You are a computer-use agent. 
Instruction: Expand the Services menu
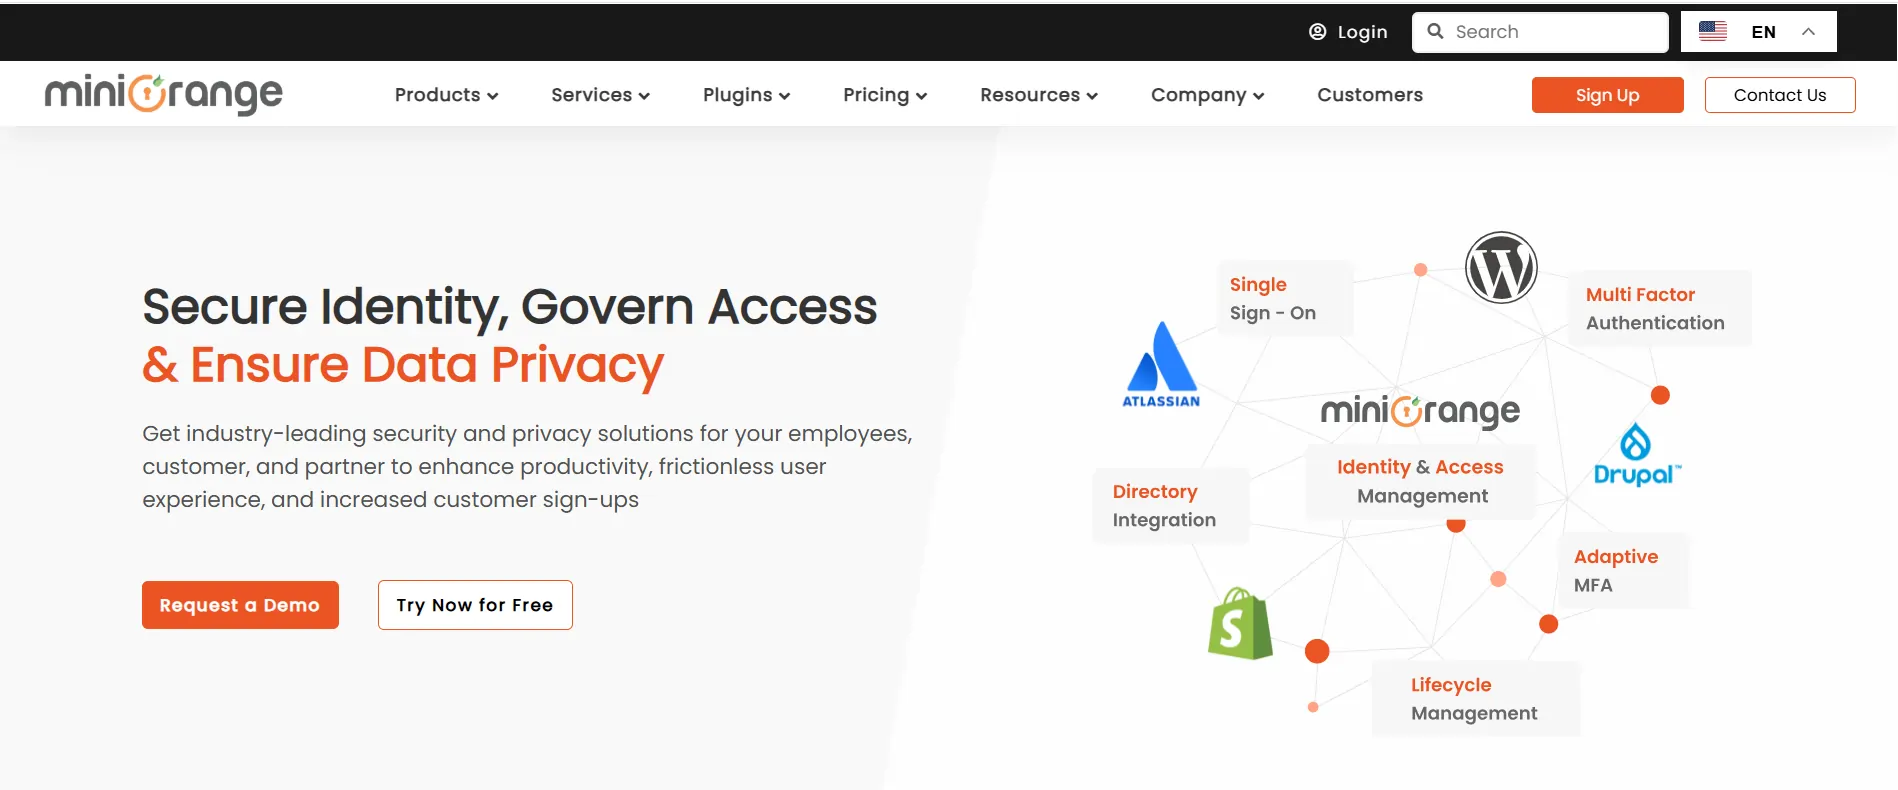click(600, 95)
